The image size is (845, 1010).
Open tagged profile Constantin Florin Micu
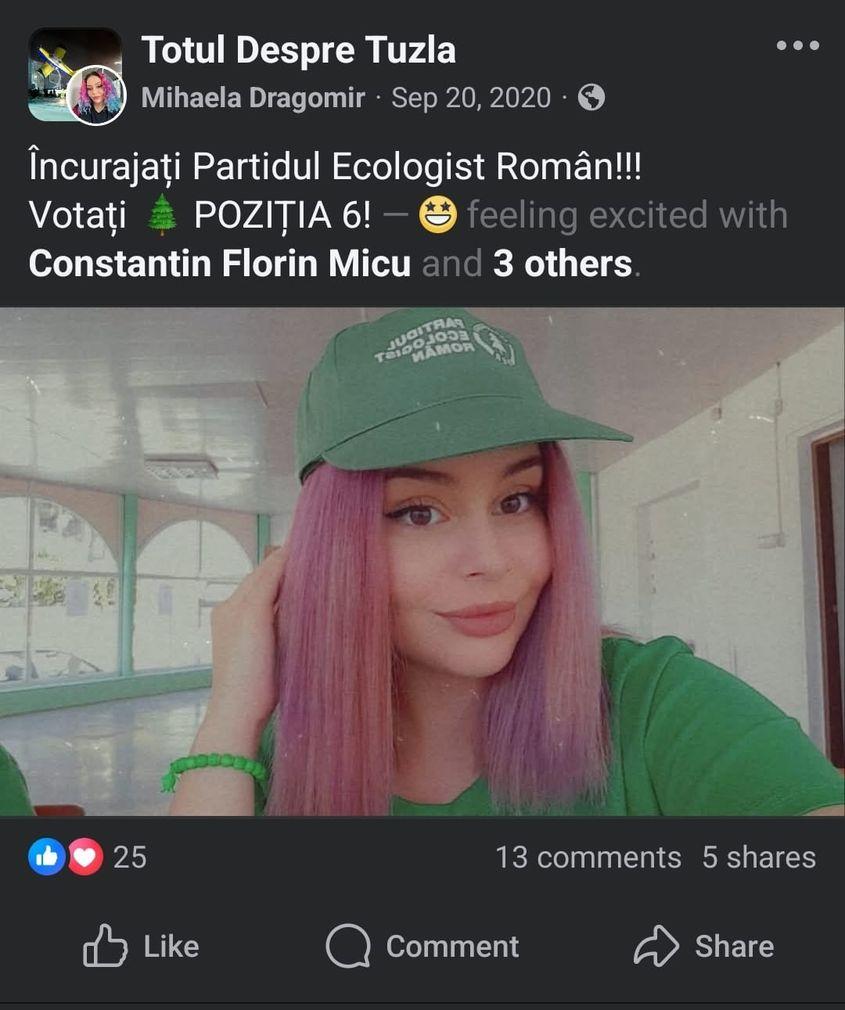(220, 263)
